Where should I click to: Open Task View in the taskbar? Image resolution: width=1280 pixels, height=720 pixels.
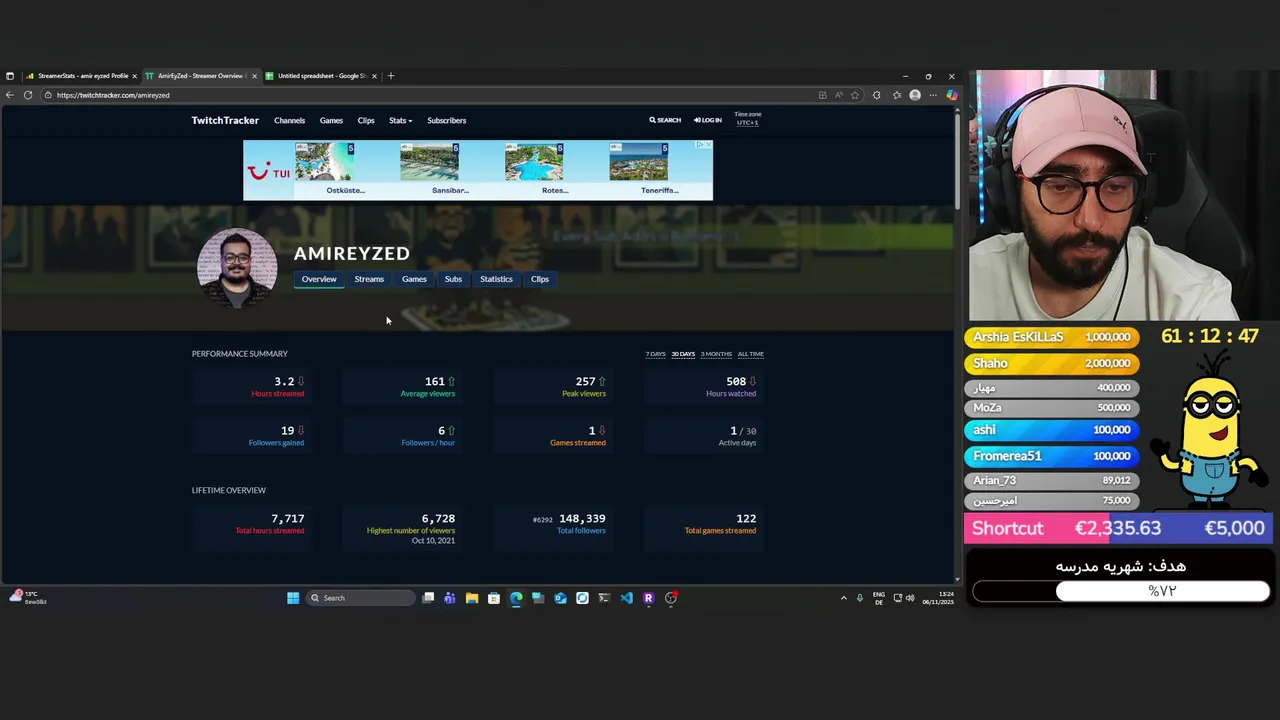click(428, 598)
